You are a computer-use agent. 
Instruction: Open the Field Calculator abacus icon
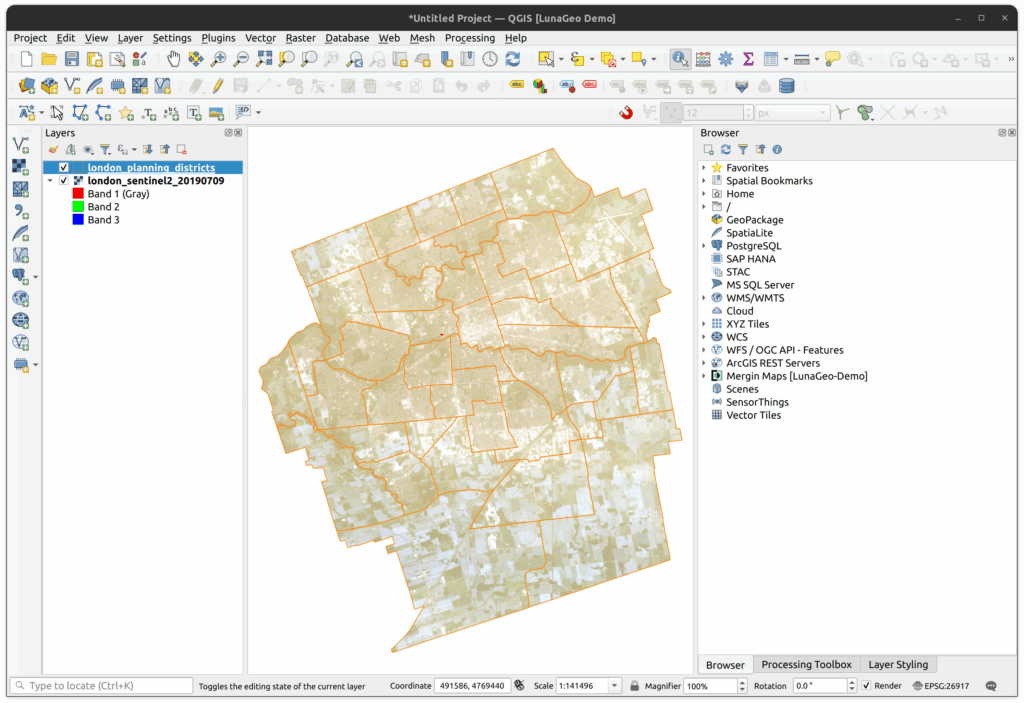click(703, 60)
